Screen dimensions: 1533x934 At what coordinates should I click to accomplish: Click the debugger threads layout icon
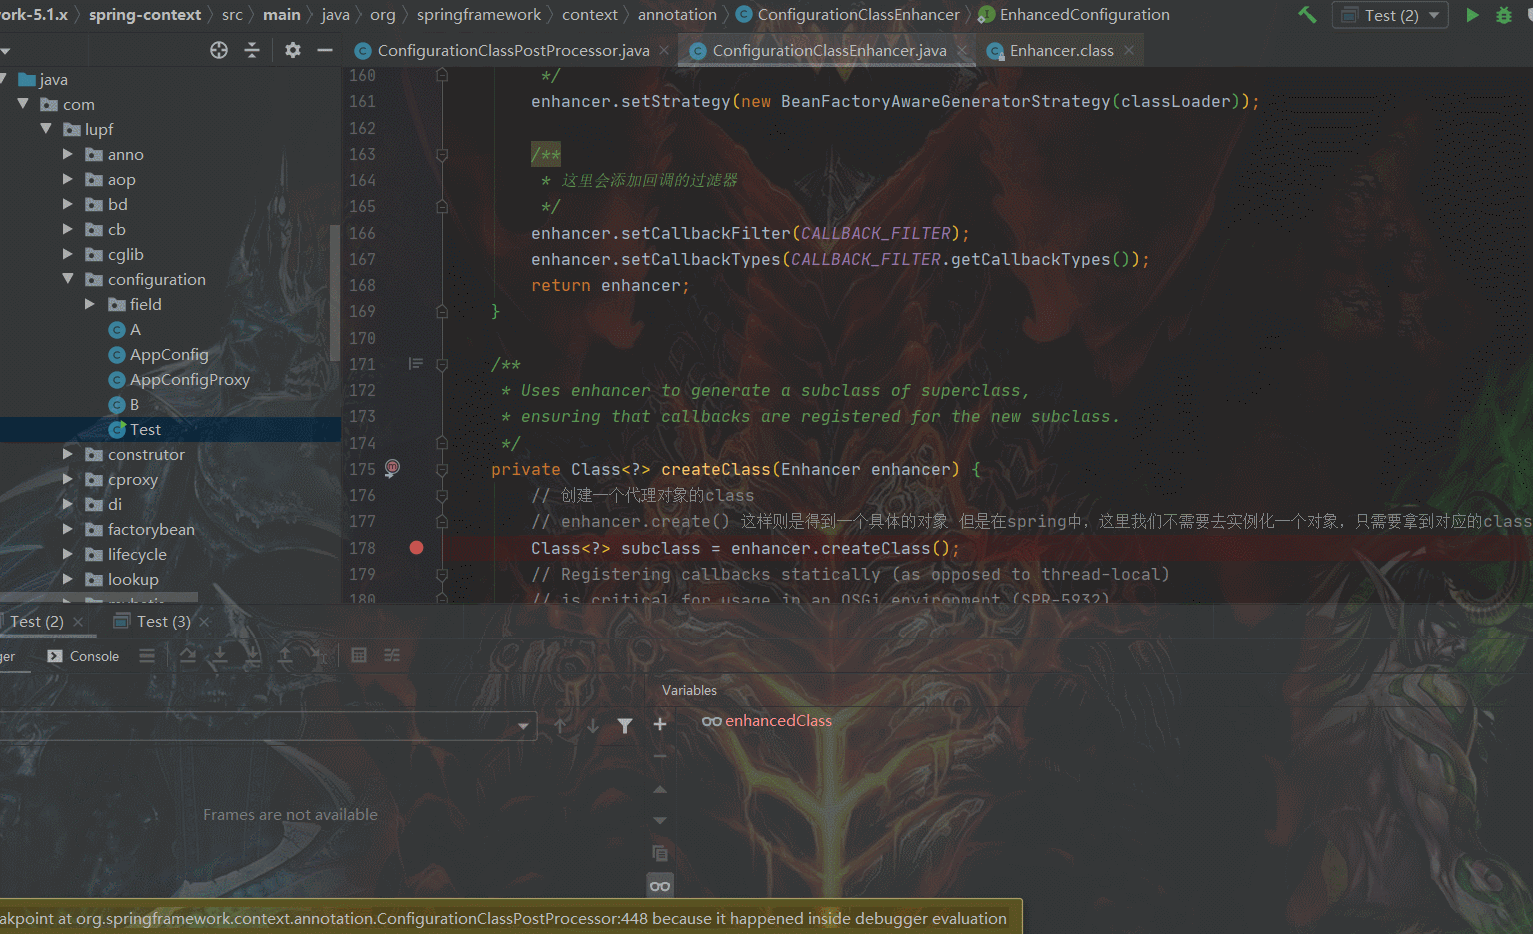147,656
